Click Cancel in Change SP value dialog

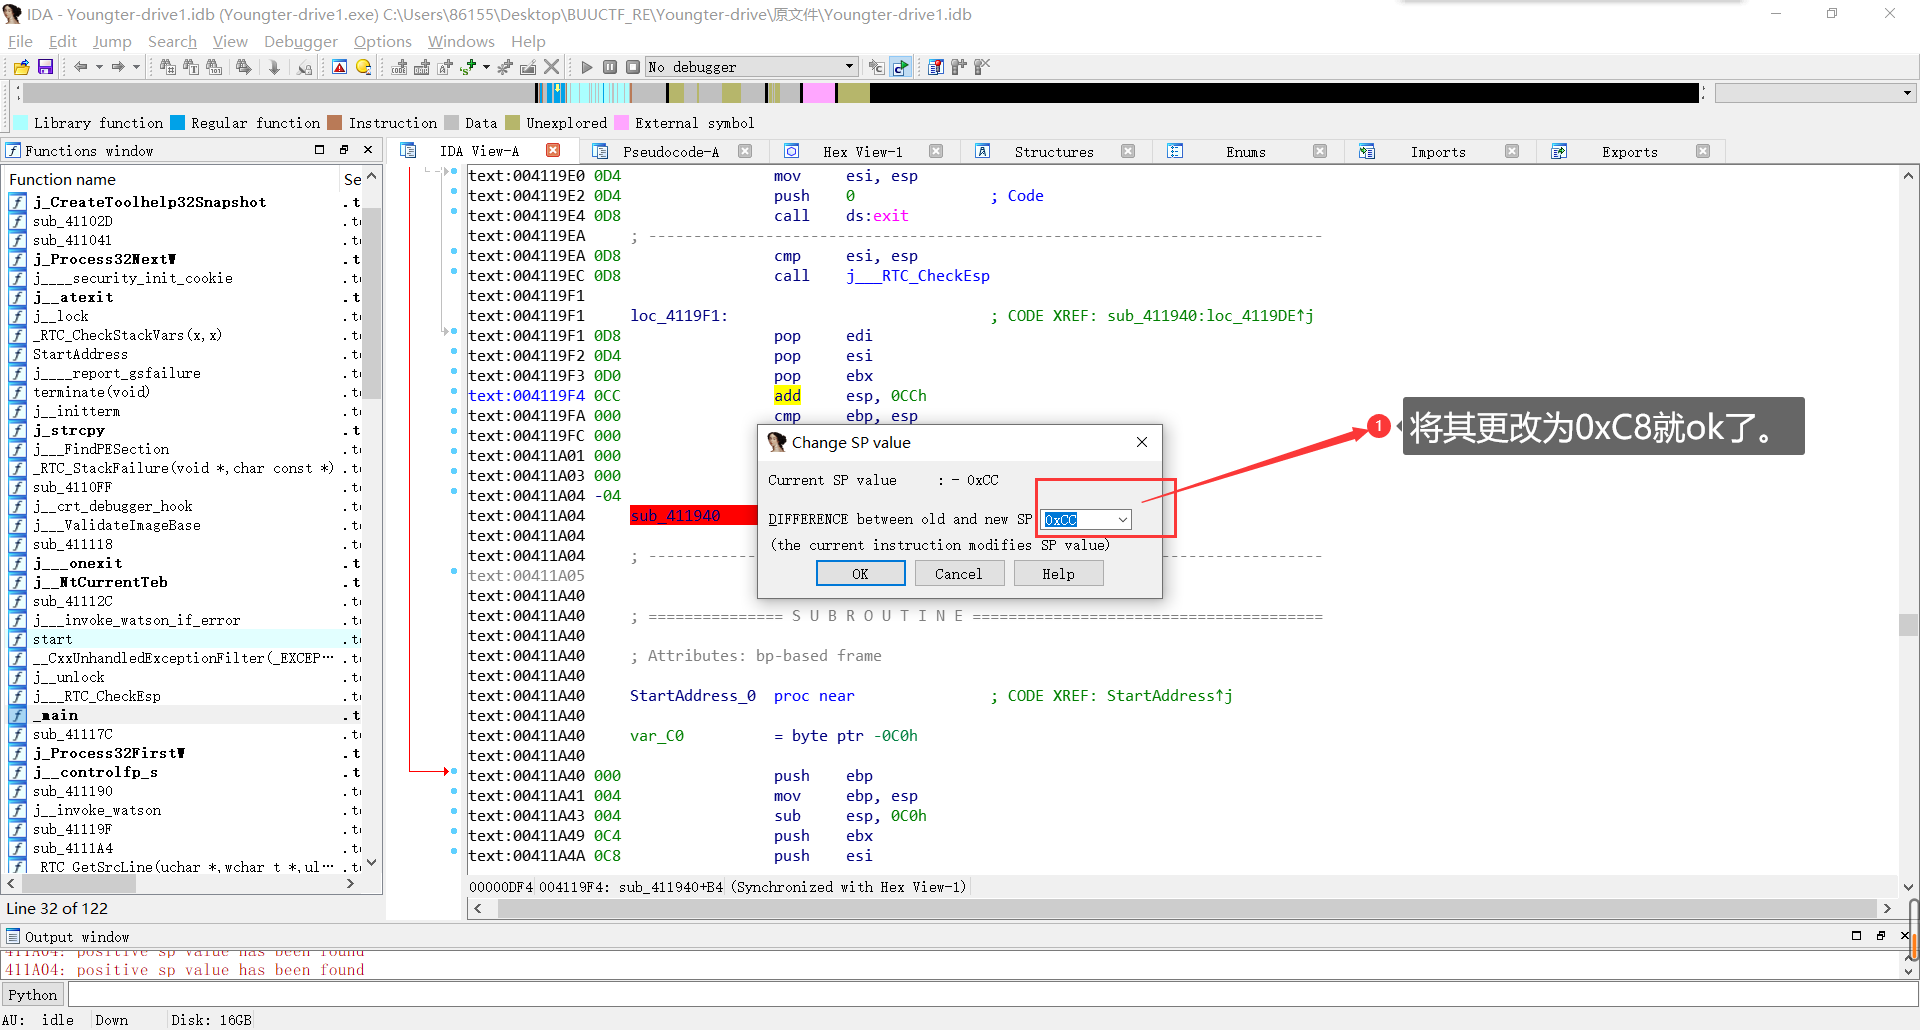[x=958, y=574]
